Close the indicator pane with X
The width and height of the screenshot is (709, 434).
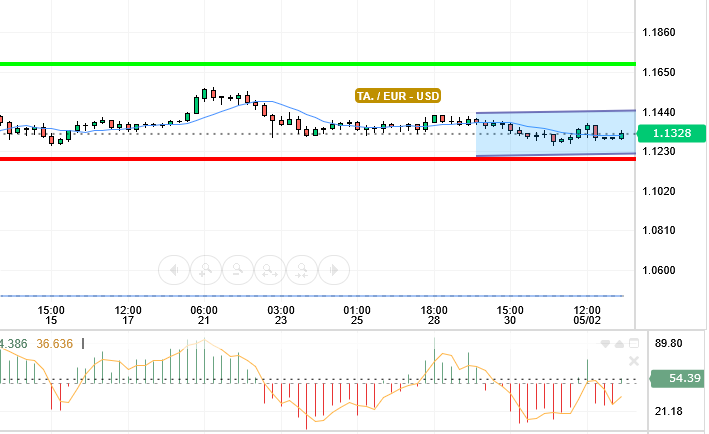click(634, 361)
